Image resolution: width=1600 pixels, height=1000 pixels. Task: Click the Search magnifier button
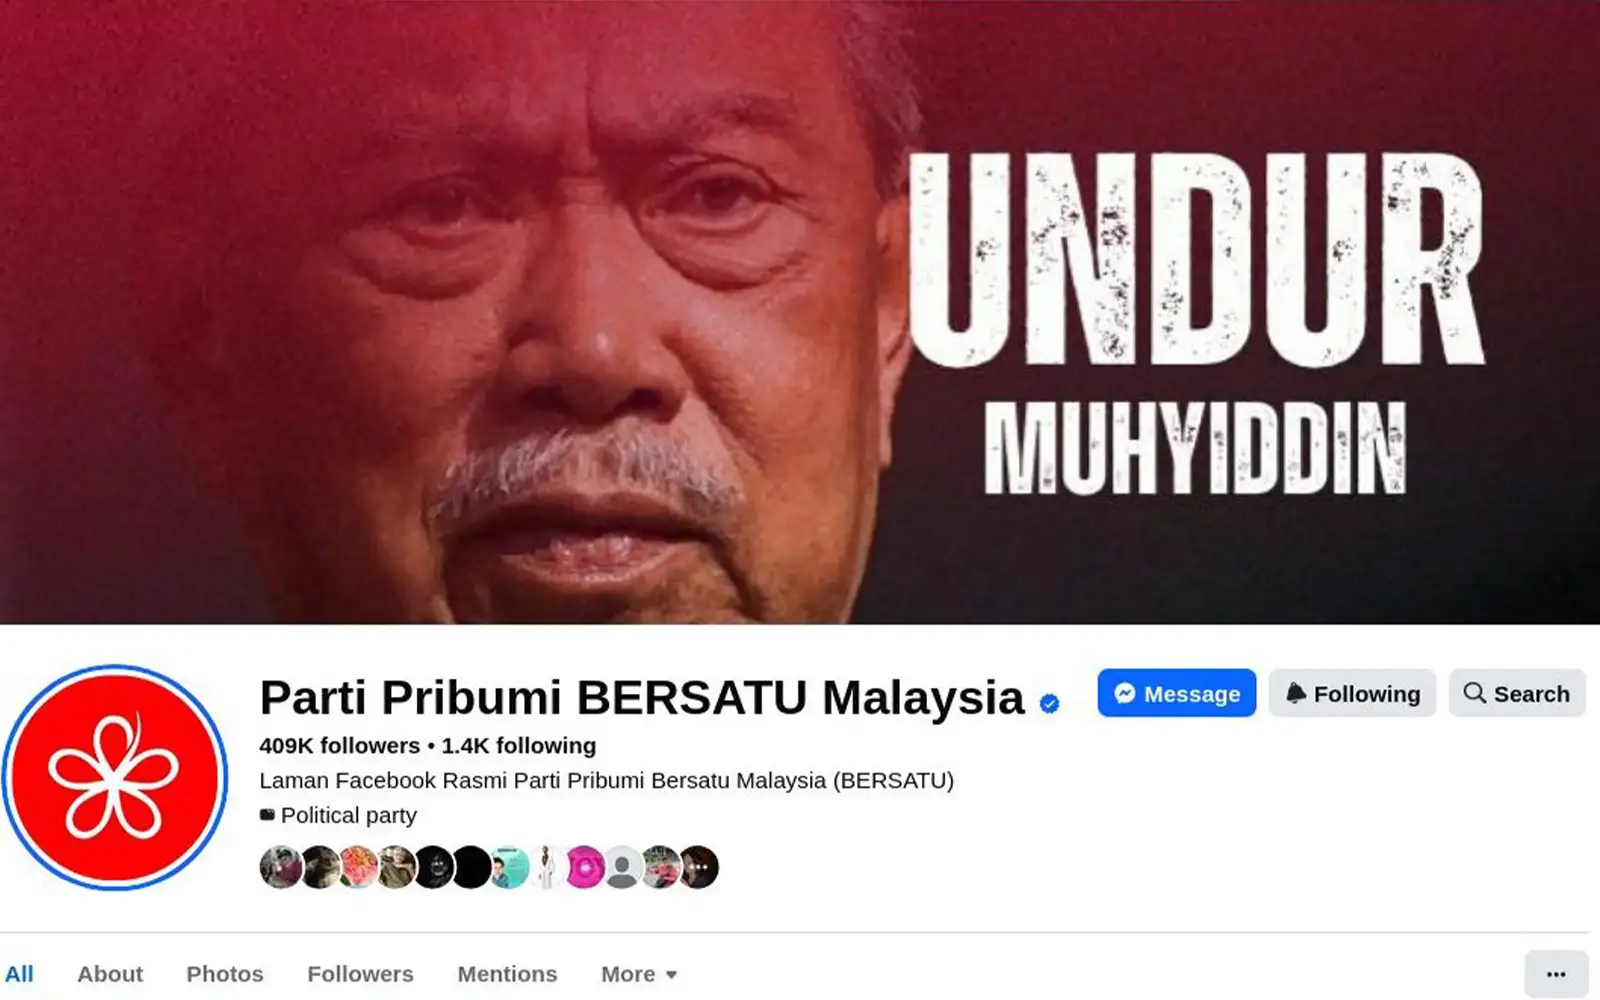[1517, 693]
